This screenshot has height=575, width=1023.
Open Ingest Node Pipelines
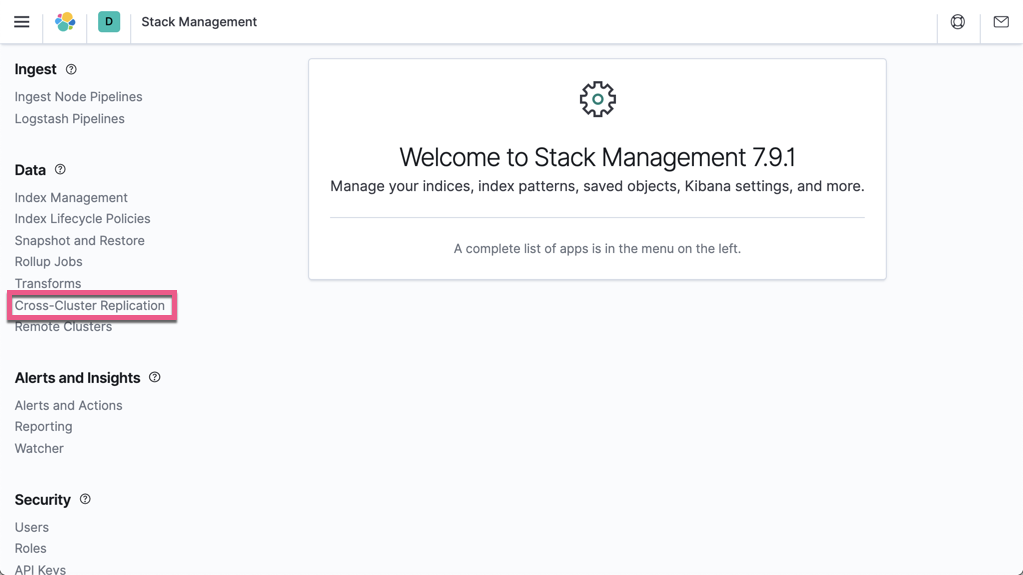point(78,97)
